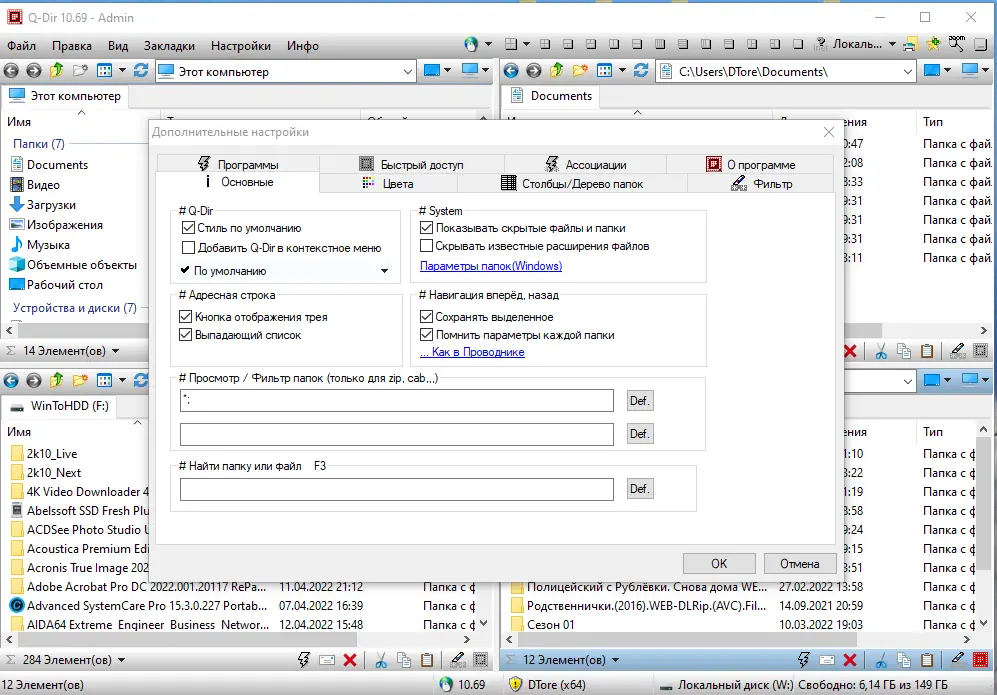The image size is (997, 695).
Task: Click back arrow in Documents pane toolbar
Action: pos(511,71)
